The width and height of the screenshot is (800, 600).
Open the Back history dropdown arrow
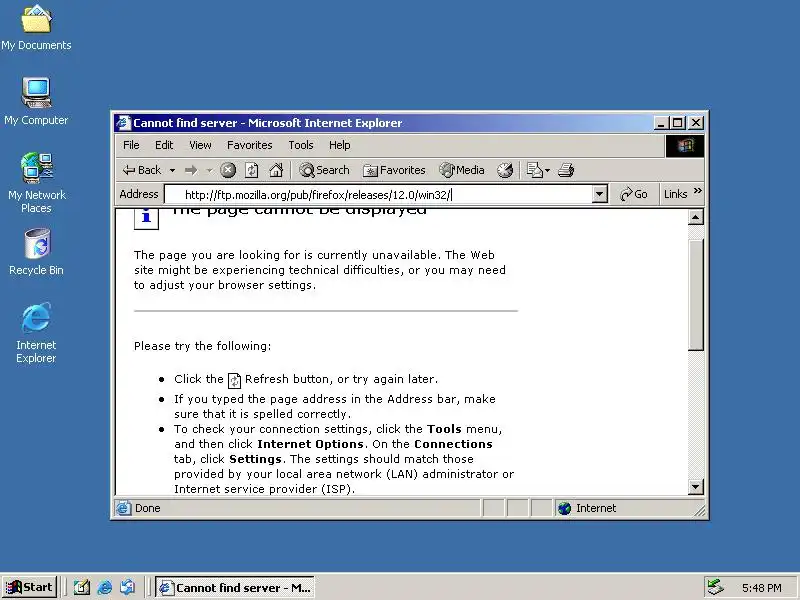pyautogui.click(x=172, y=170)
